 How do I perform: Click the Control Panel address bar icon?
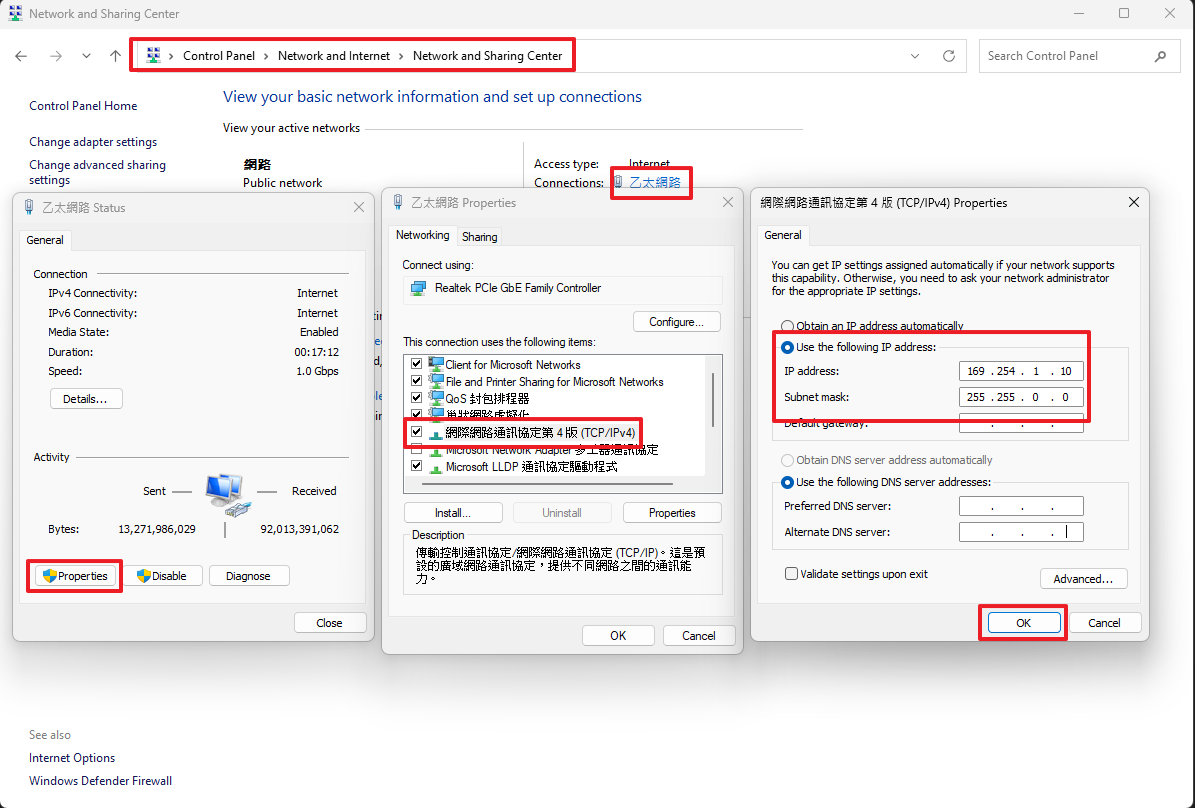153,56
